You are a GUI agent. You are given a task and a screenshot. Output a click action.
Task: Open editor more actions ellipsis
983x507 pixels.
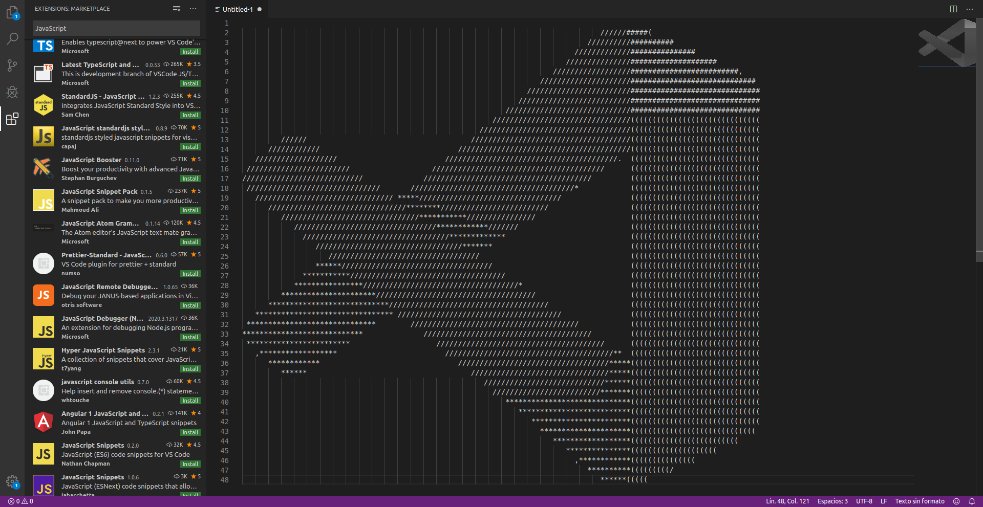(969, 9)
